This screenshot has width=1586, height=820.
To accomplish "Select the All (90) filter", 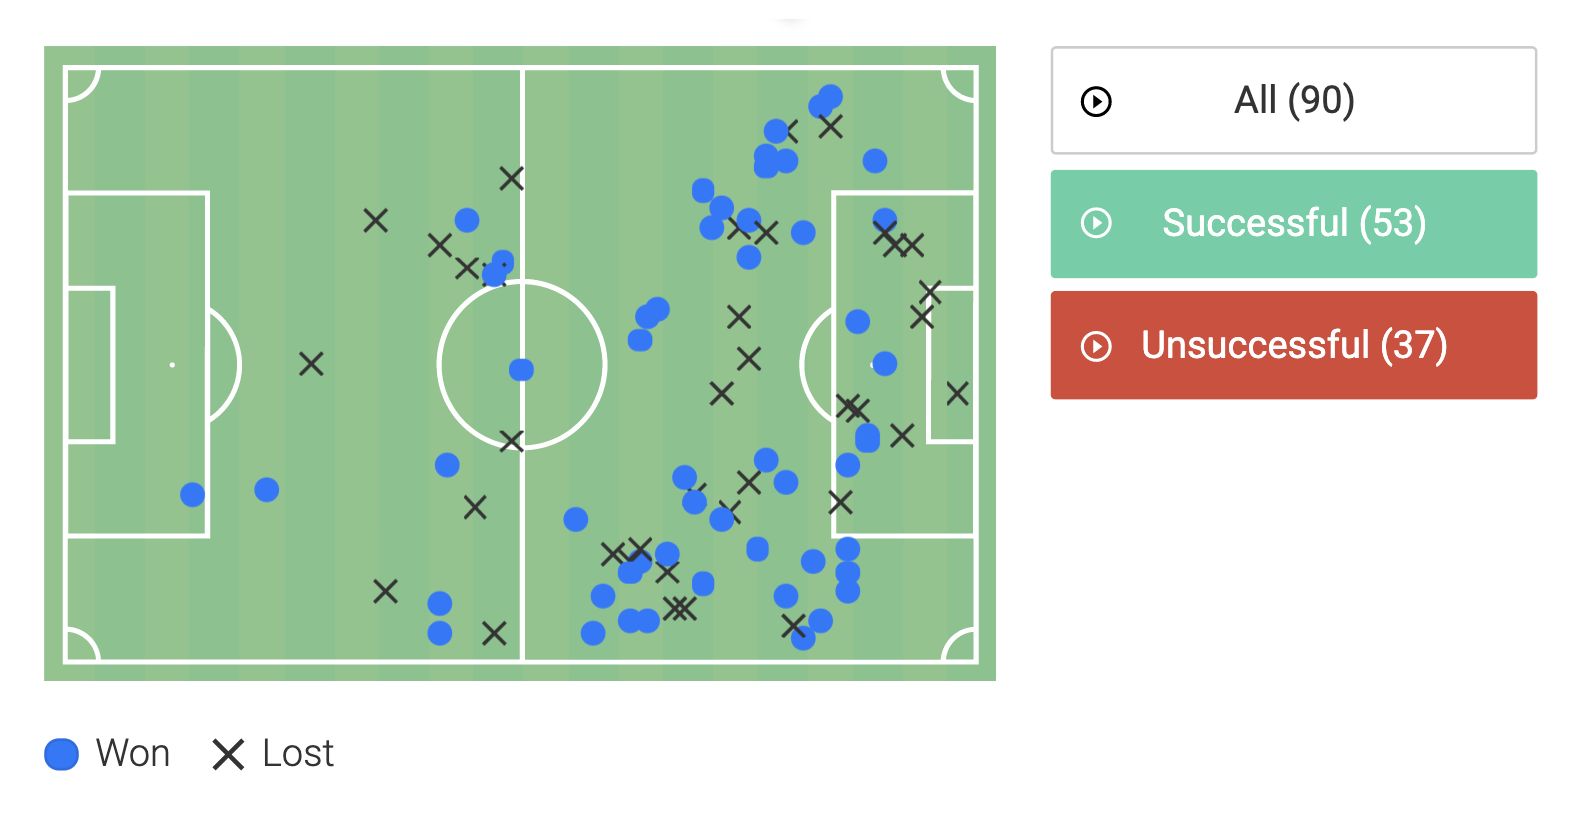I will point(1293,100).
